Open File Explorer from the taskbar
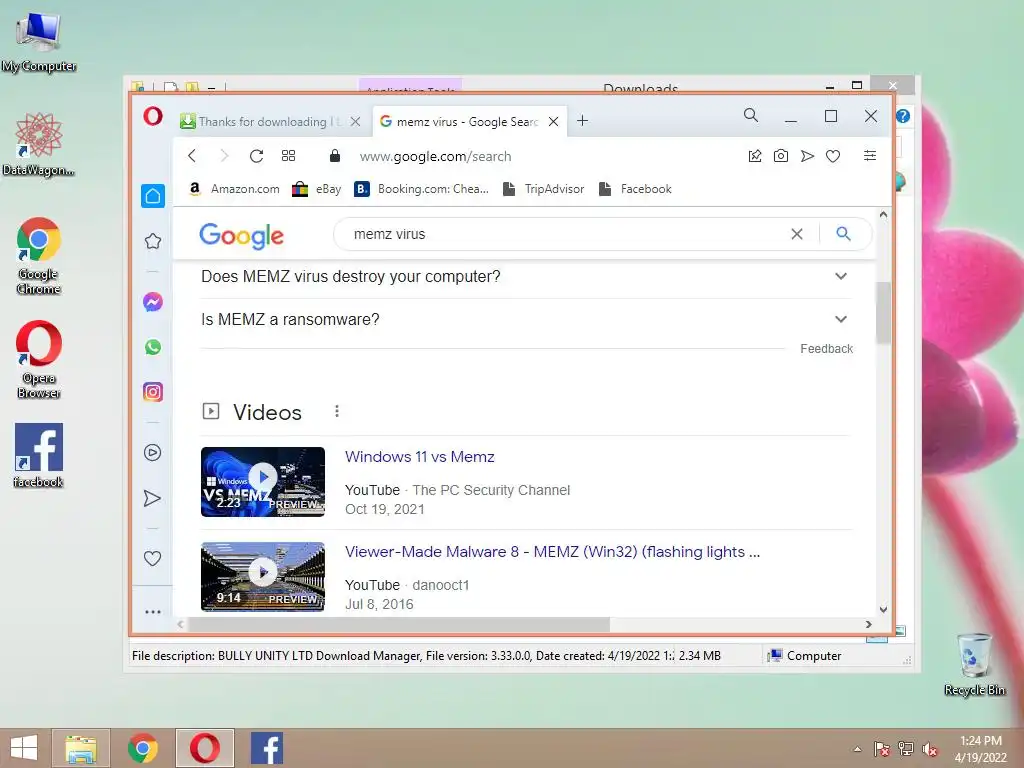 tap(81, 748)
